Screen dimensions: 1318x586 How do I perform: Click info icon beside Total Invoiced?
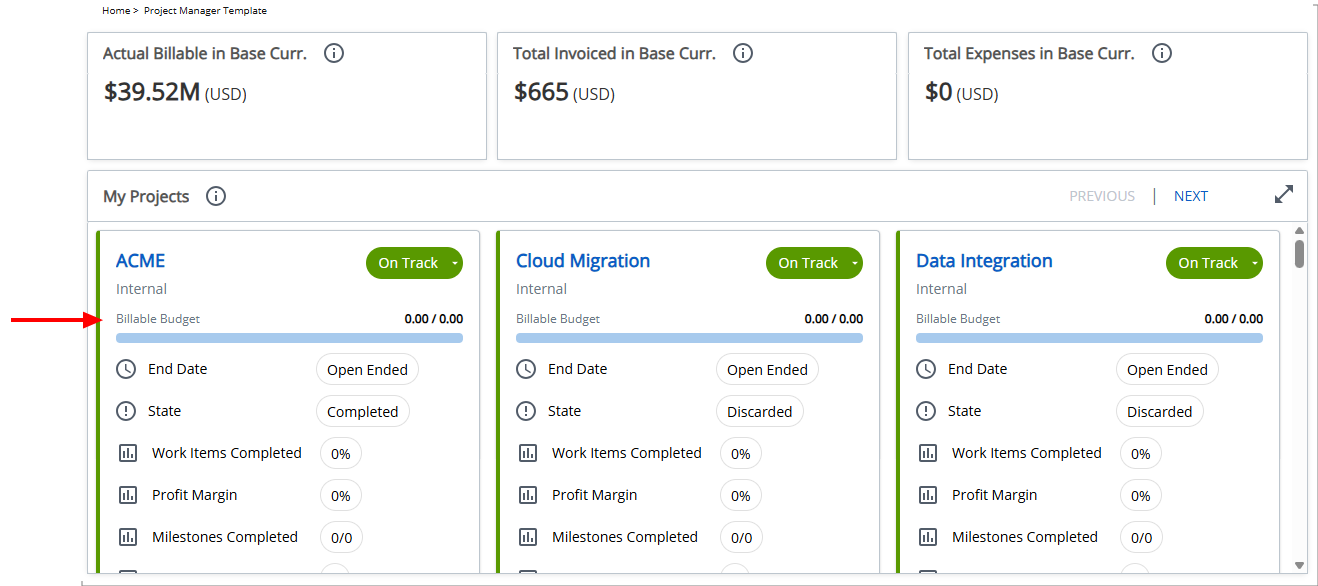pyautogui.click(x=743, y=54)
